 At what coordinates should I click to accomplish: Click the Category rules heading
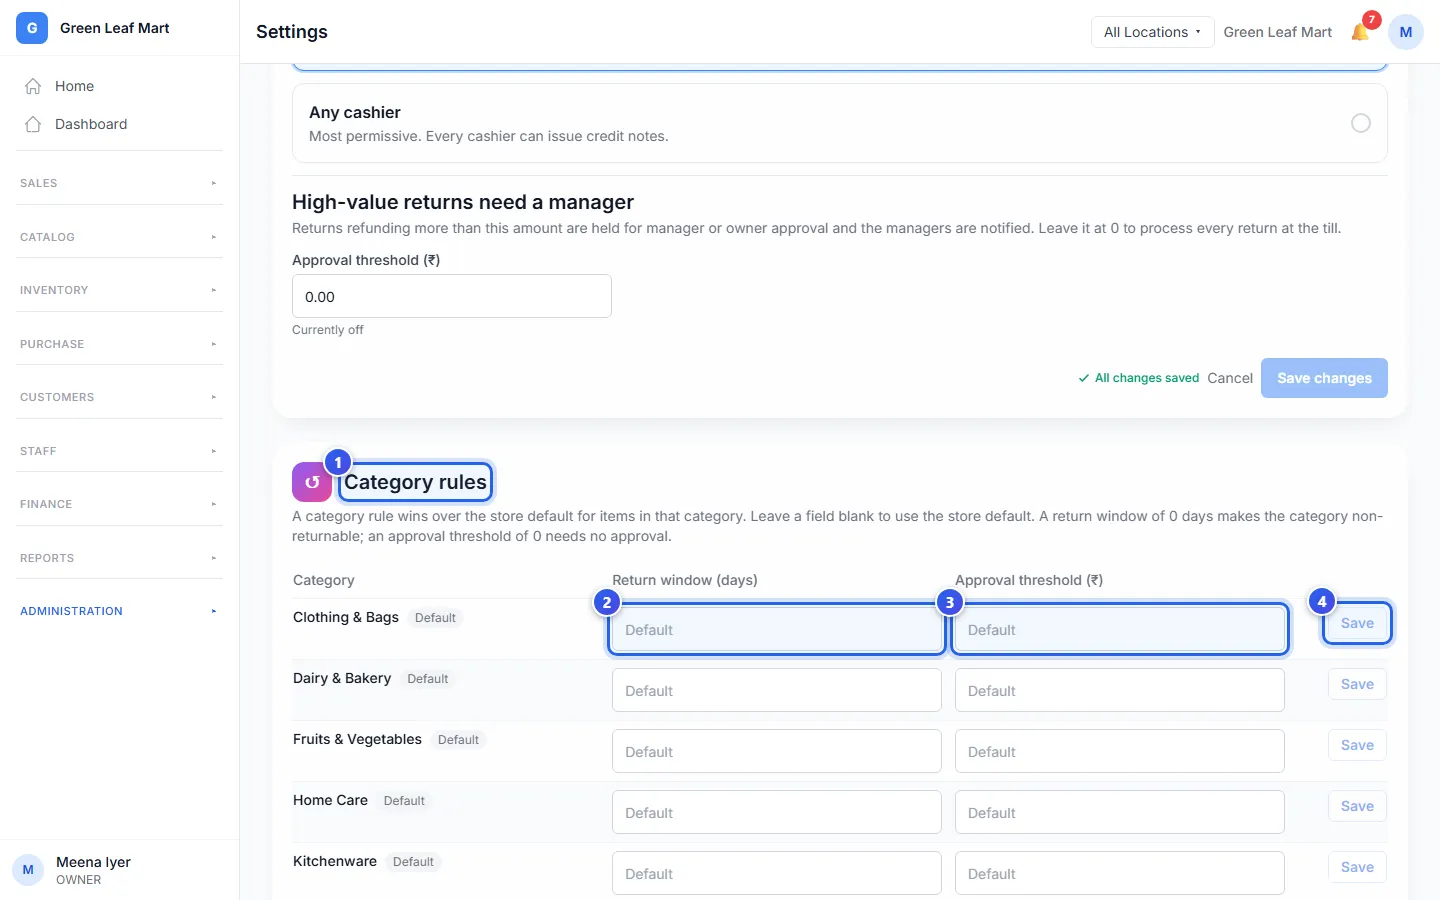click(415, 482)
